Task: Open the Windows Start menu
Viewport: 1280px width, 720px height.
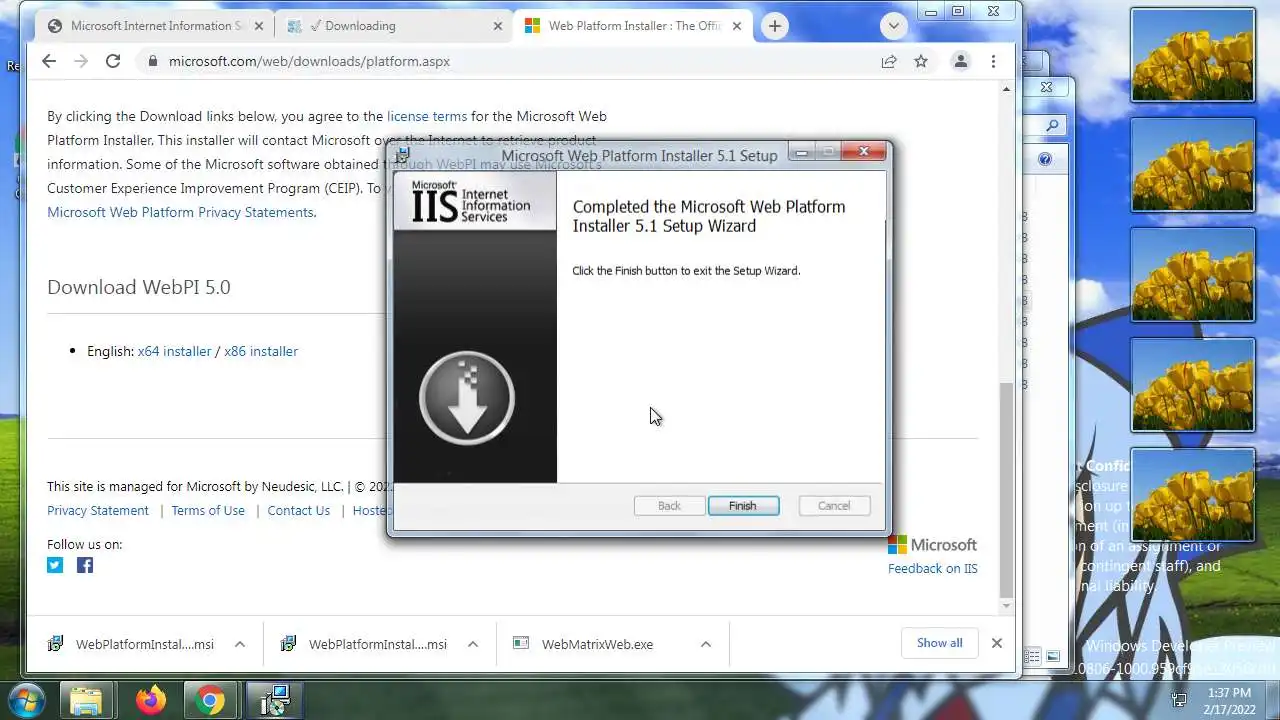Action: pos(25,700)
